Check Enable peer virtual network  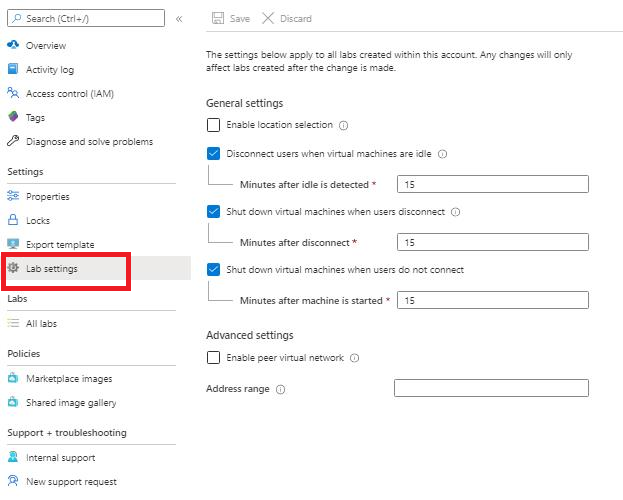coord(213,358)
